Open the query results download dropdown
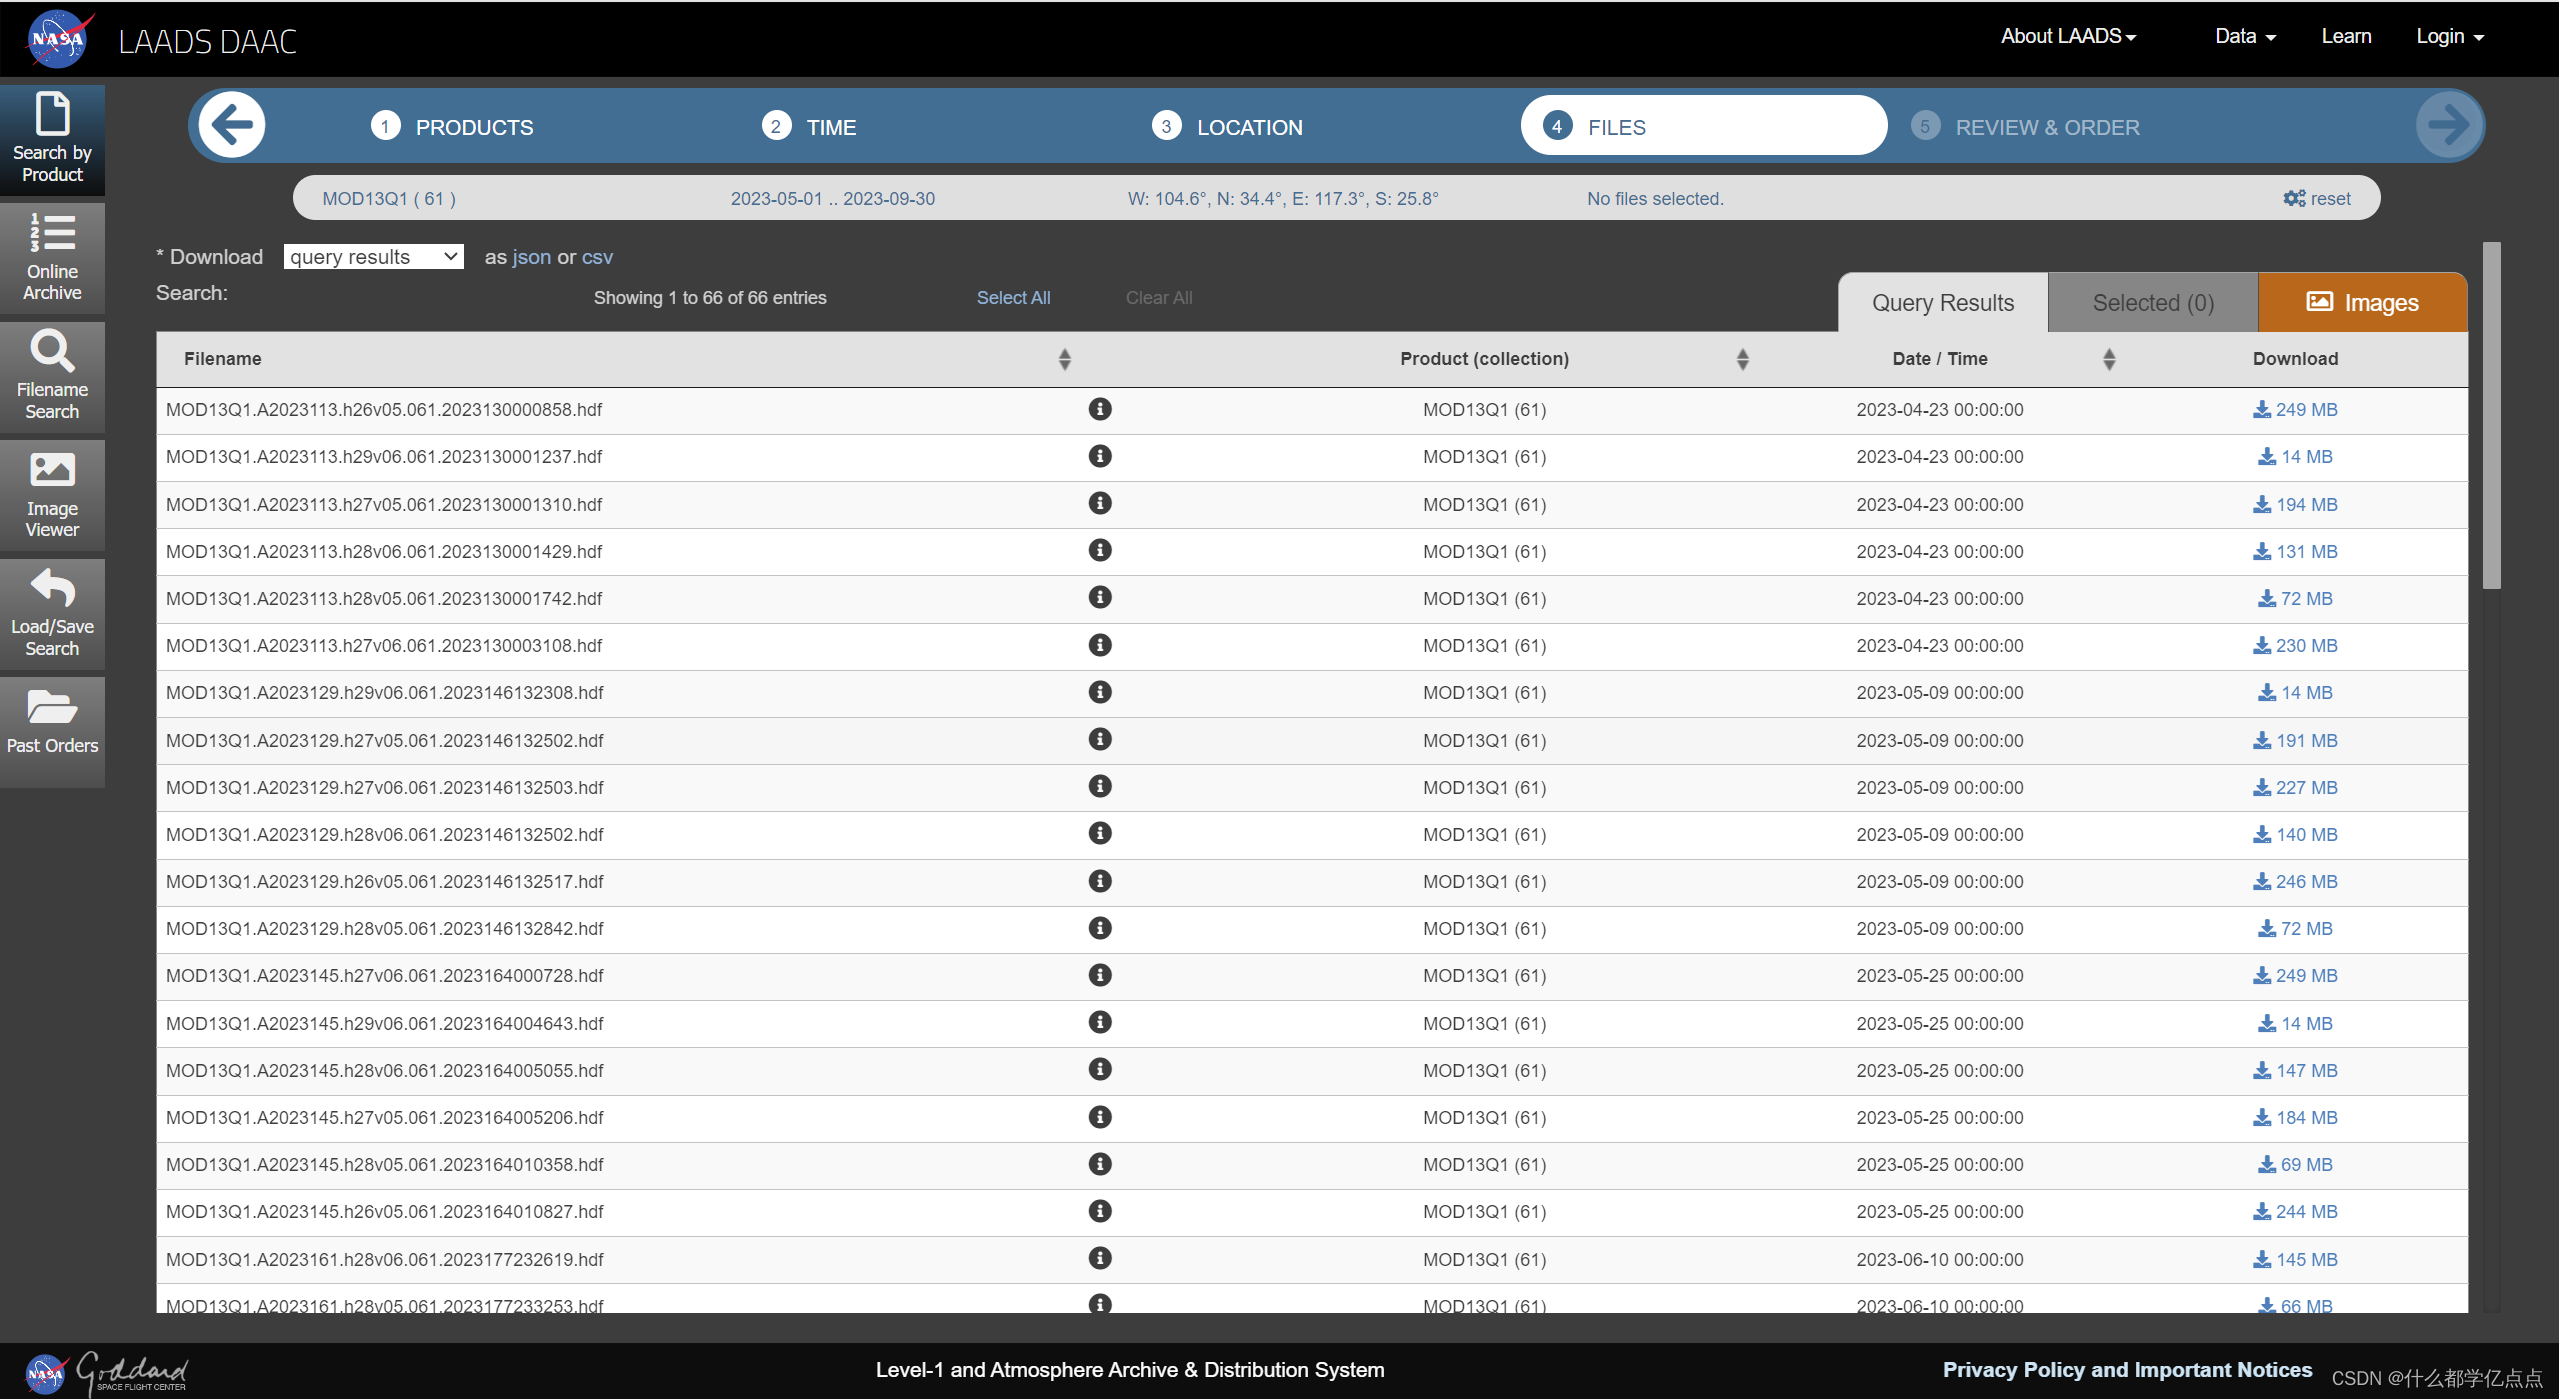Viewport: 2559px width, 1399px height. point(373,257)
